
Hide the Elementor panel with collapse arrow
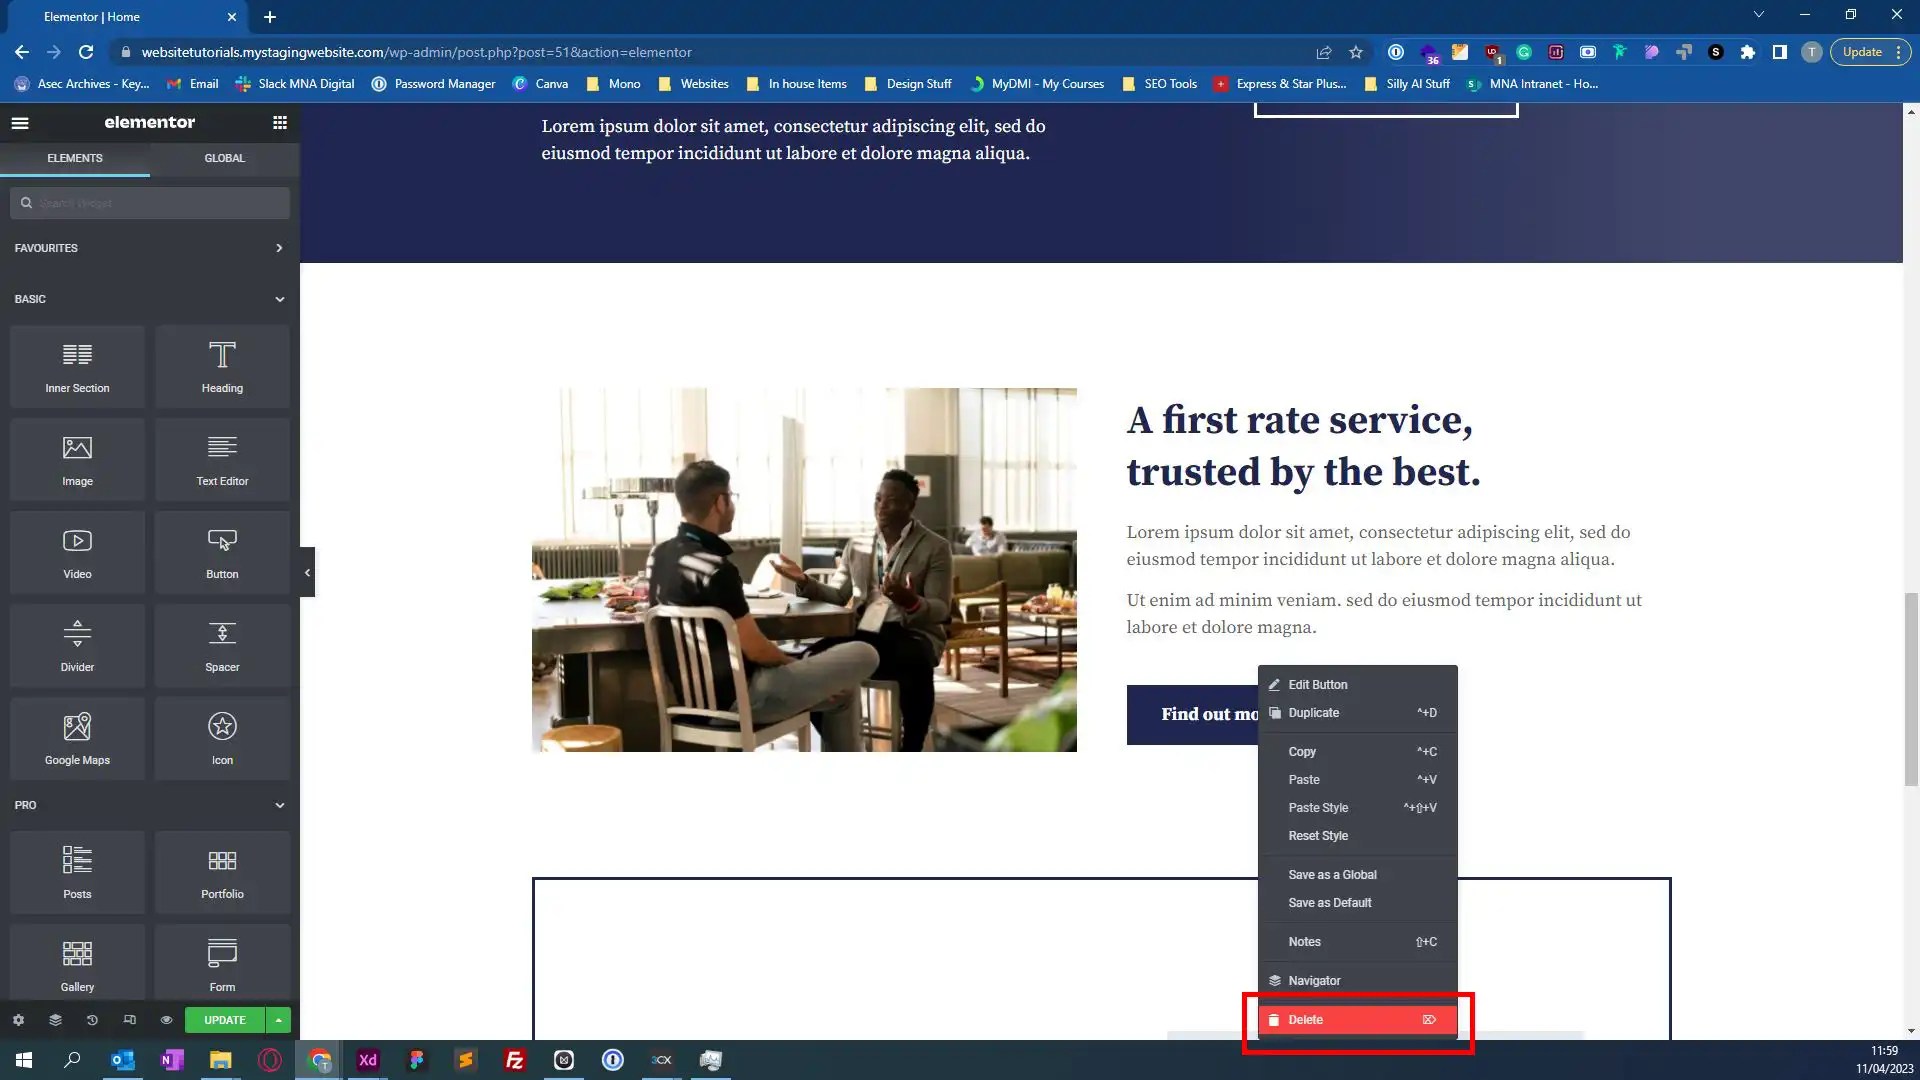(x=307, y=573)
